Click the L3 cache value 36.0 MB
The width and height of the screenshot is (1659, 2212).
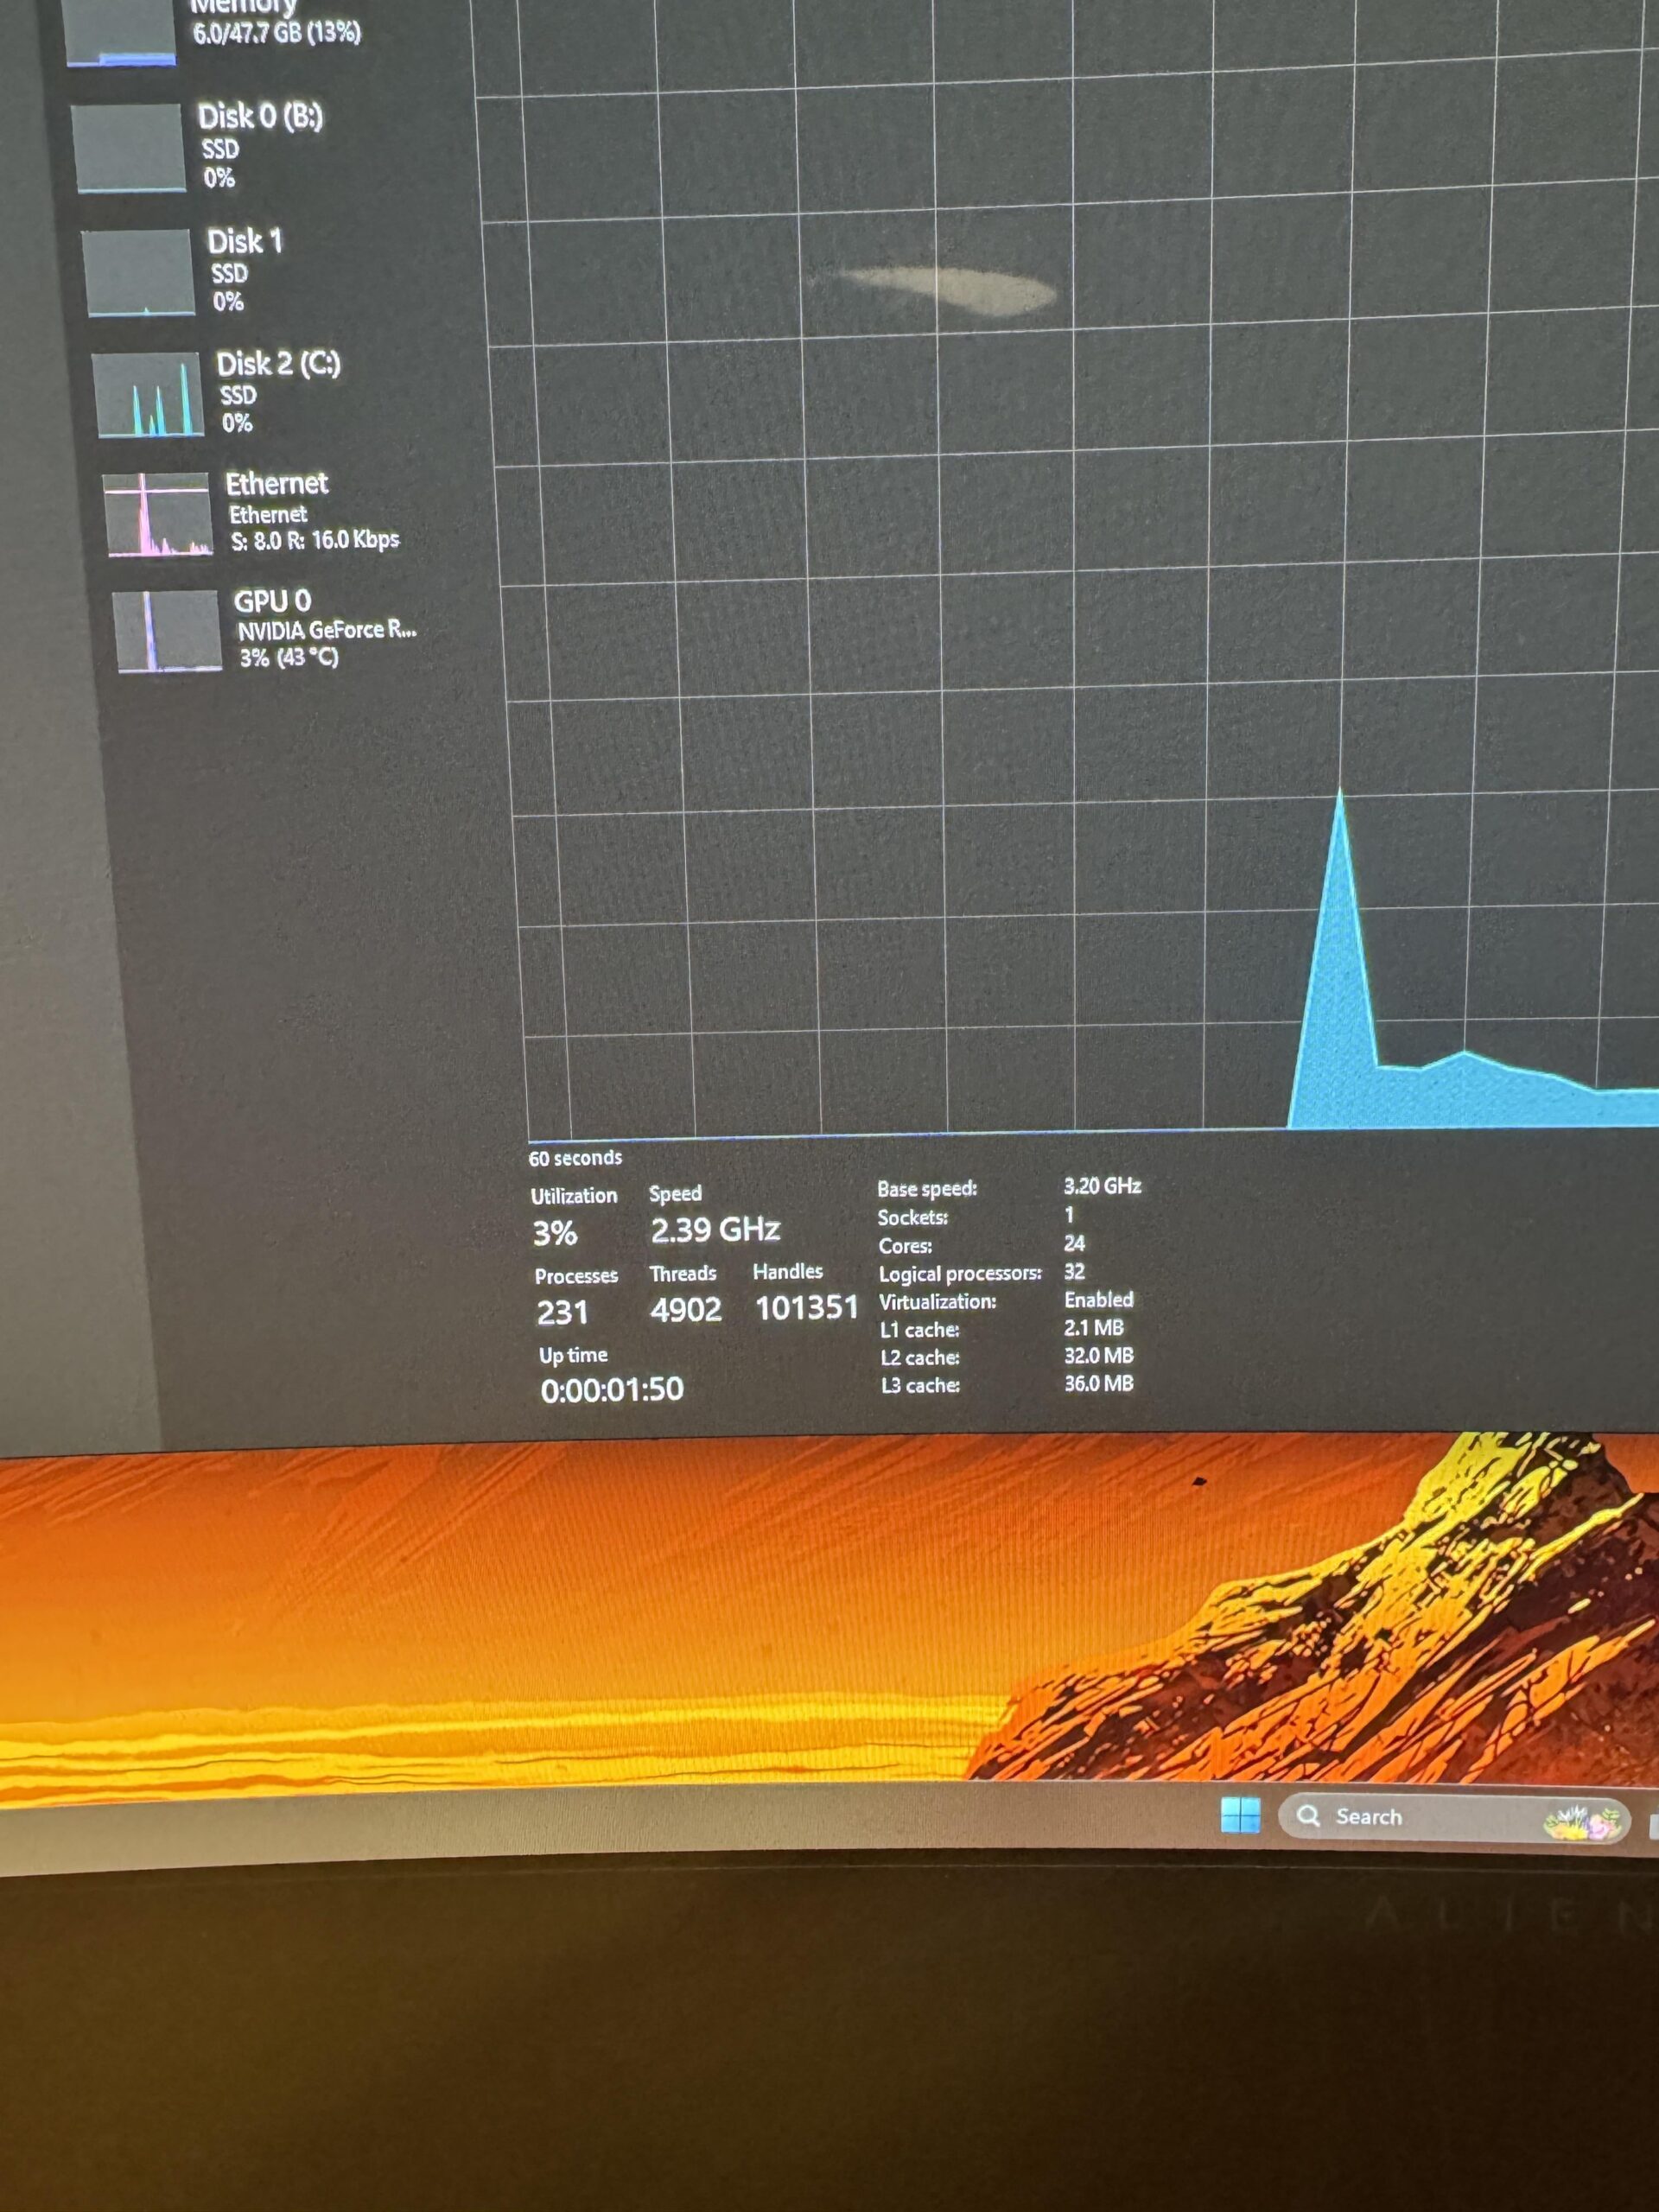[x=1098, y=1383]
